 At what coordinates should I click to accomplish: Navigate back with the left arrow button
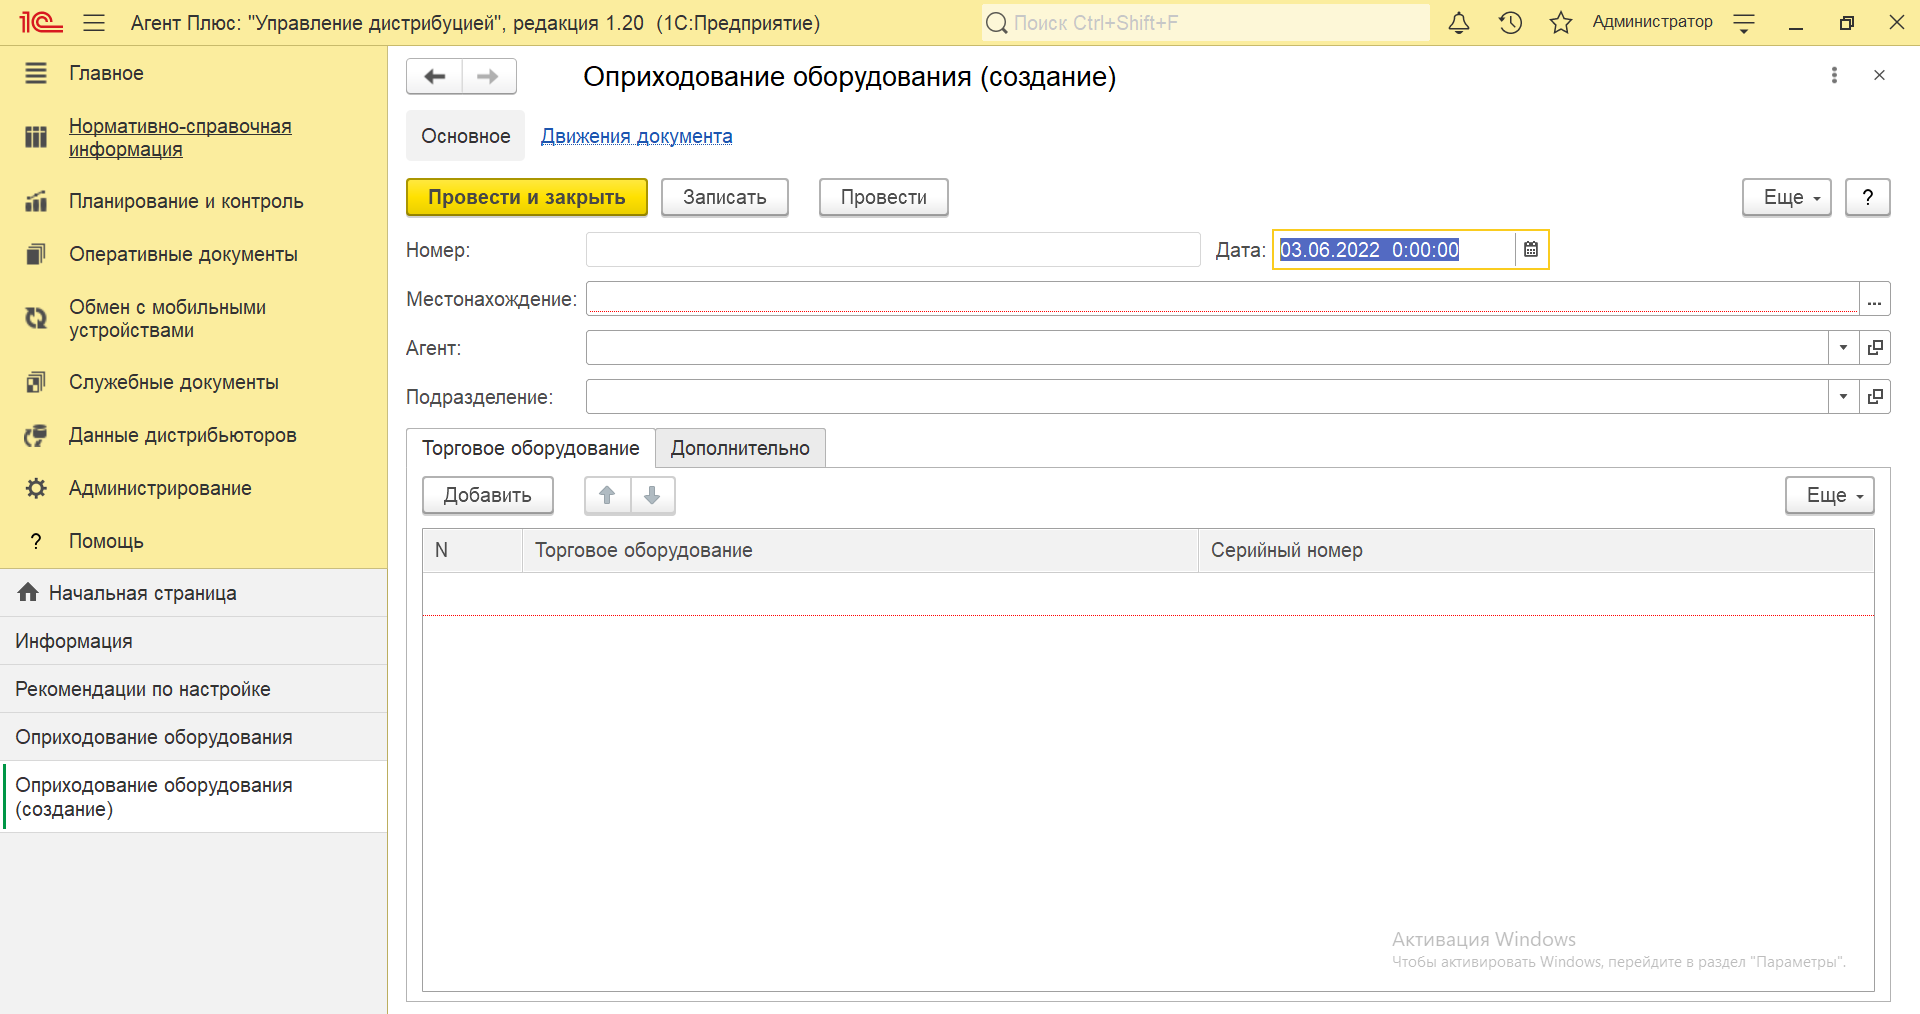435,77
